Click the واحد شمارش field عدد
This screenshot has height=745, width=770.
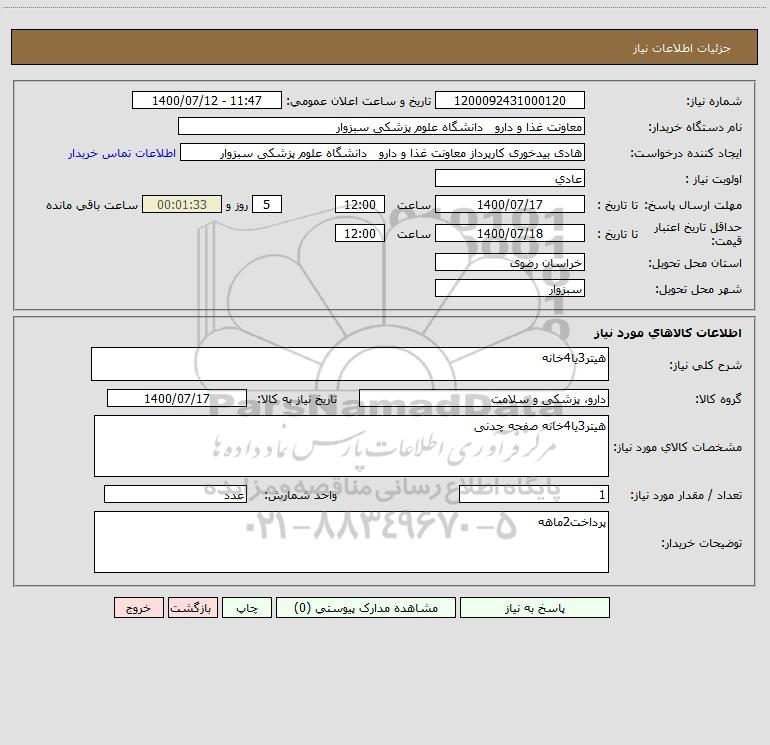(175, 494)
